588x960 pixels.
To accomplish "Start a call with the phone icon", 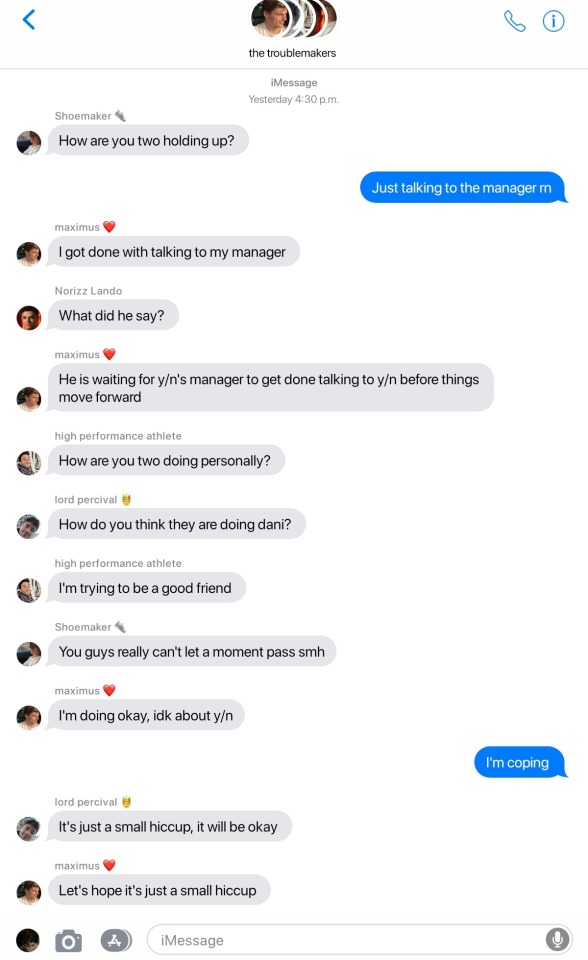I will tap(514, 21).
